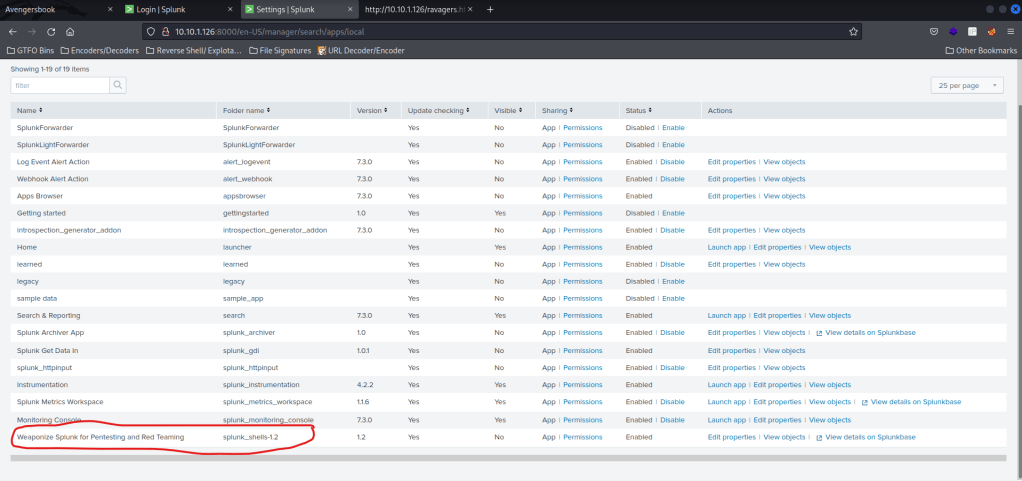Bookmark this page with the star icon
This screenshot has height=481, width=1022.
coord(853,31)
